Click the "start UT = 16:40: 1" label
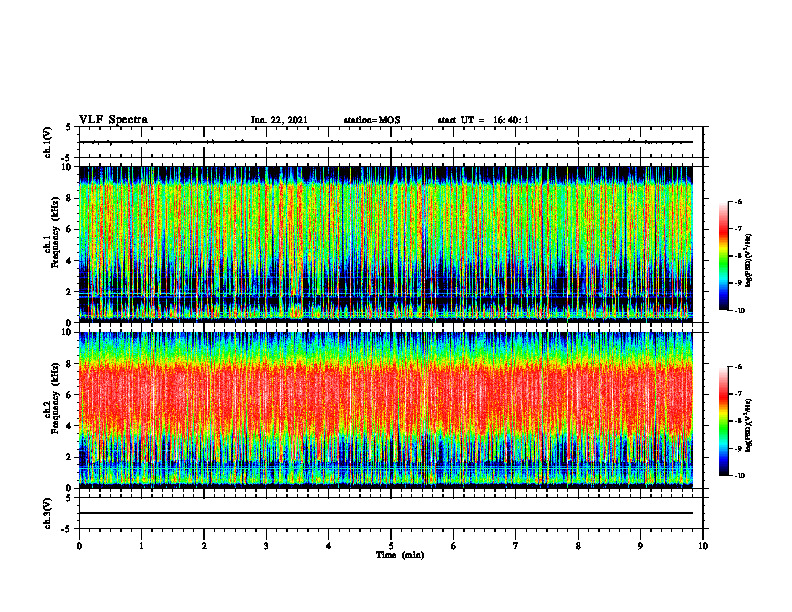Viewport: 792px width, 612px height. [483, 120]
